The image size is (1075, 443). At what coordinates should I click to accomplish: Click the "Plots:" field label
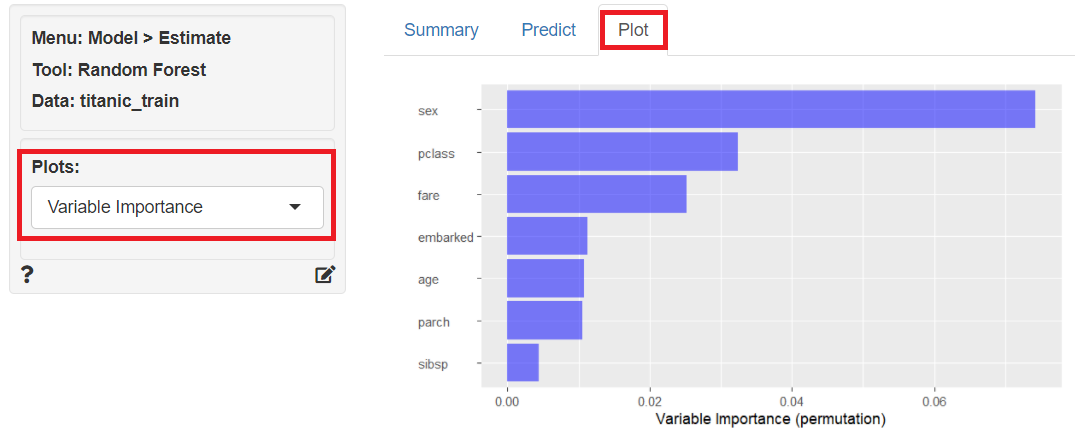pyautogui.click(x=58, y=166)
